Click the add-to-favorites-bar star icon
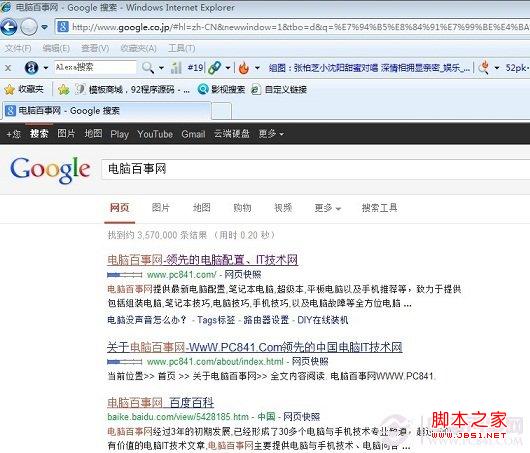The image size is (530, 453). [x=63, y=89]
